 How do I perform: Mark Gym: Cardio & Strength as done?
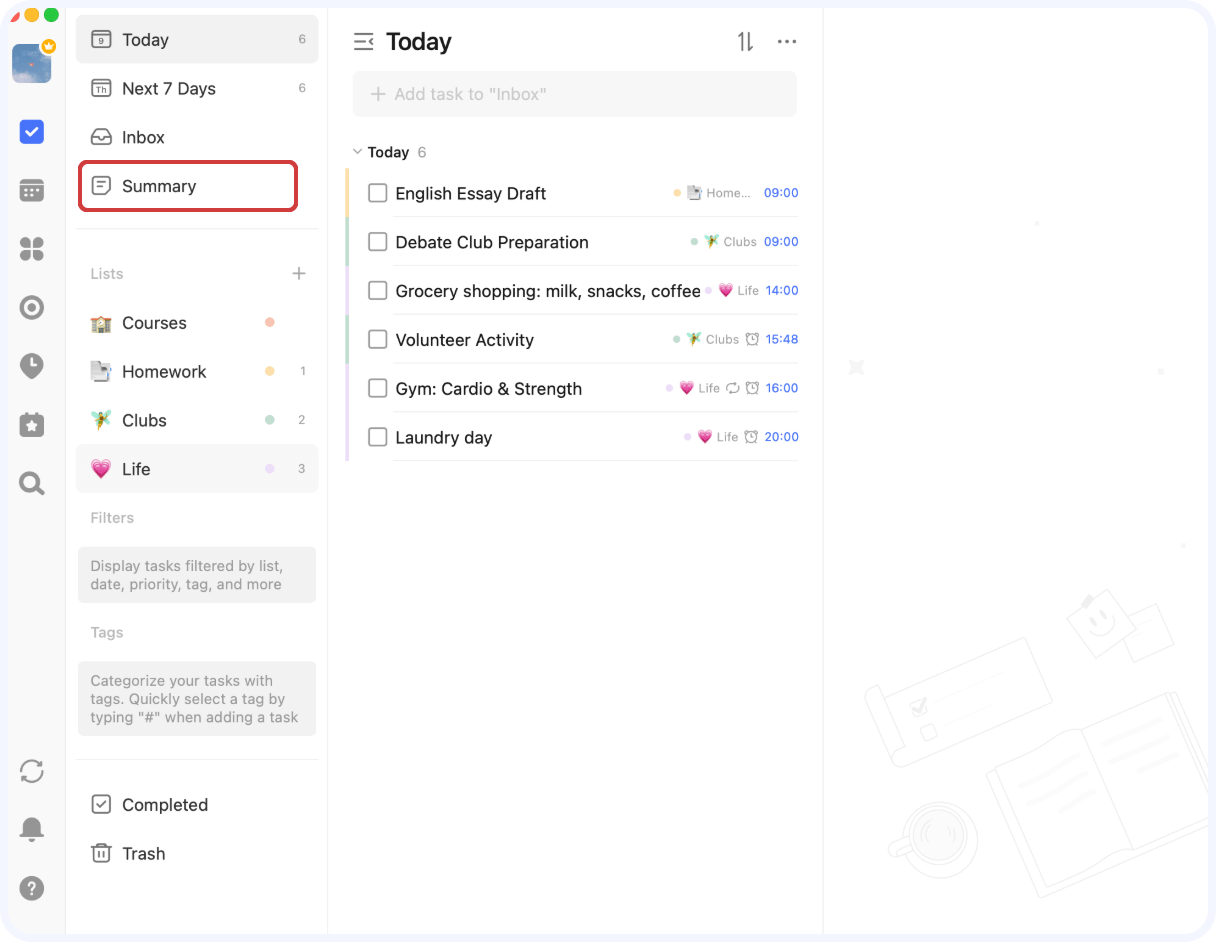pyautogui.click(x=378, y=388)
